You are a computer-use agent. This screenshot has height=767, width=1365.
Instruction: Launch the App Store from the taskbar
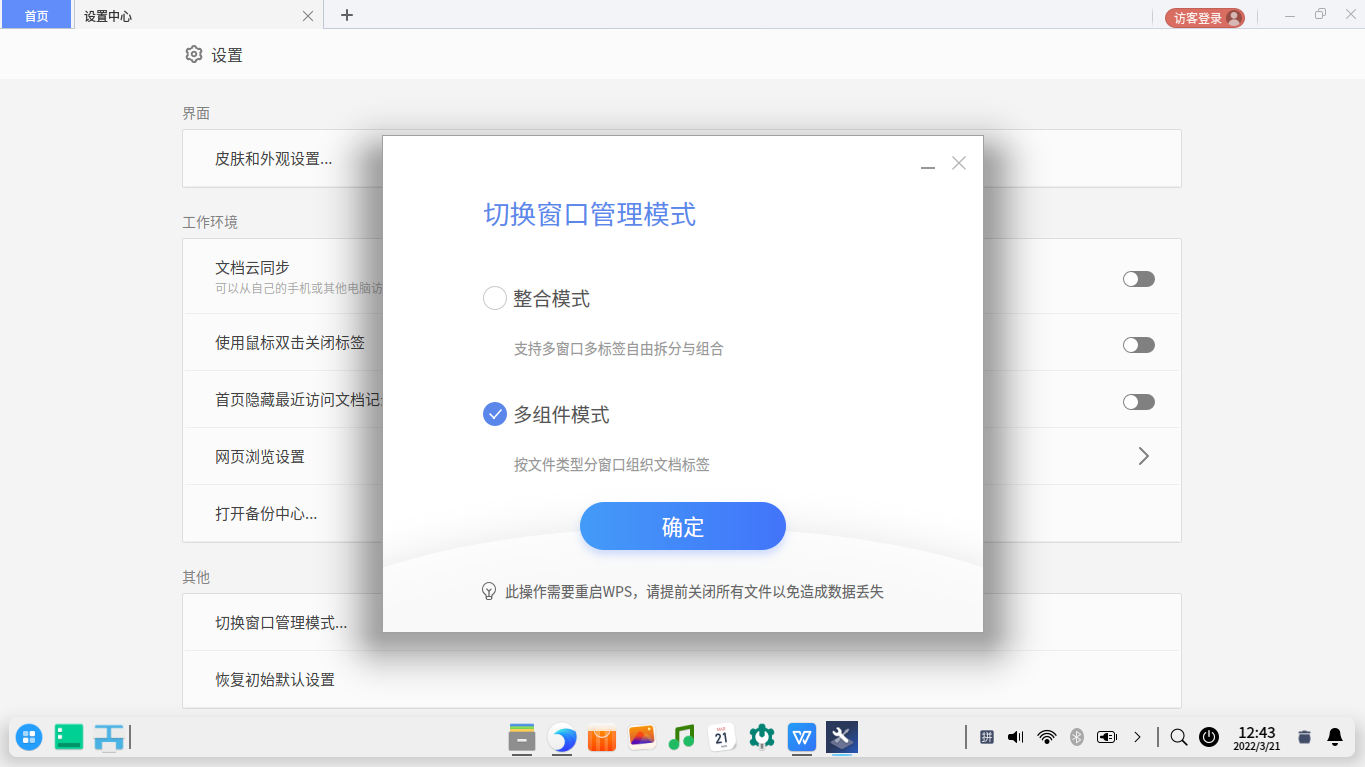tap(601, 738)
